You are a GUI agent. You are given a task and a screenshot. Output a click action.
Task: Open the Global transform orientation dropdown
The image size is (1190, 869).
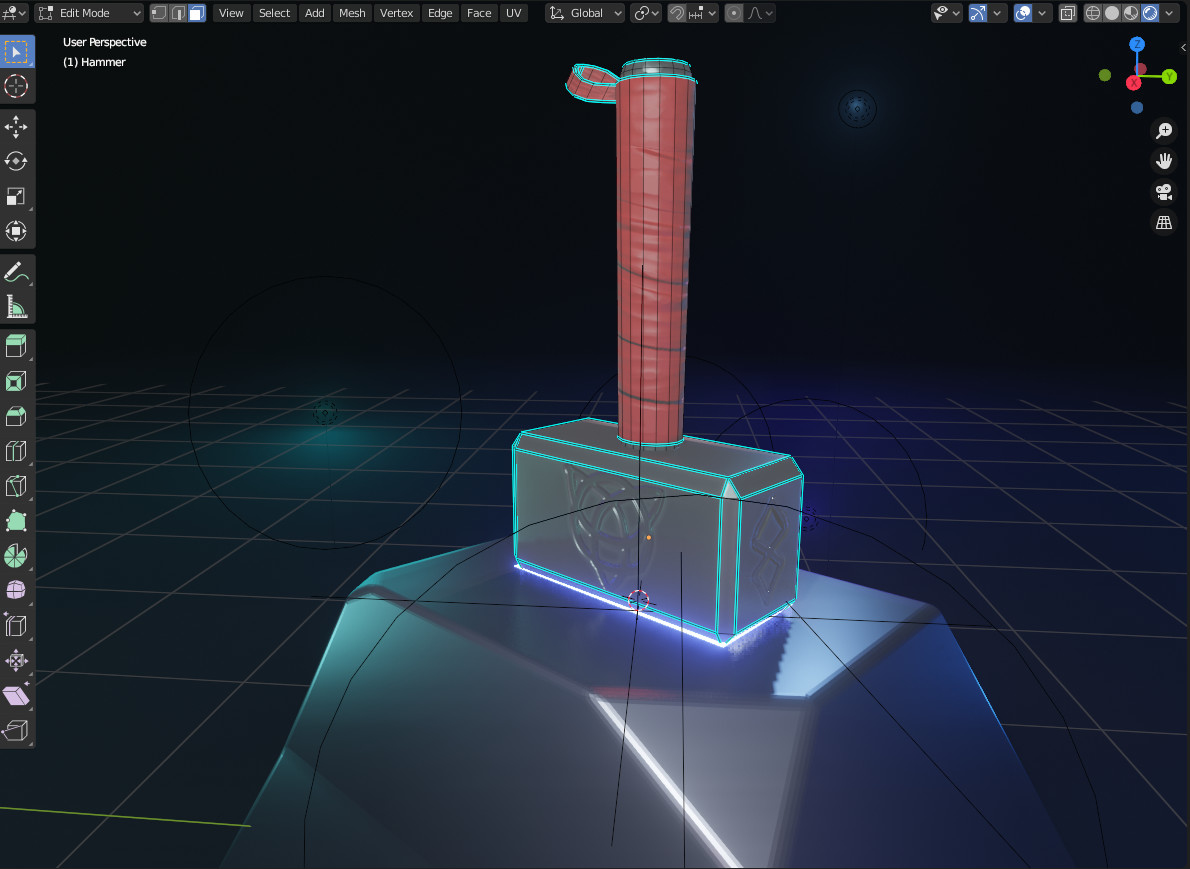click(x=584, y=13)
